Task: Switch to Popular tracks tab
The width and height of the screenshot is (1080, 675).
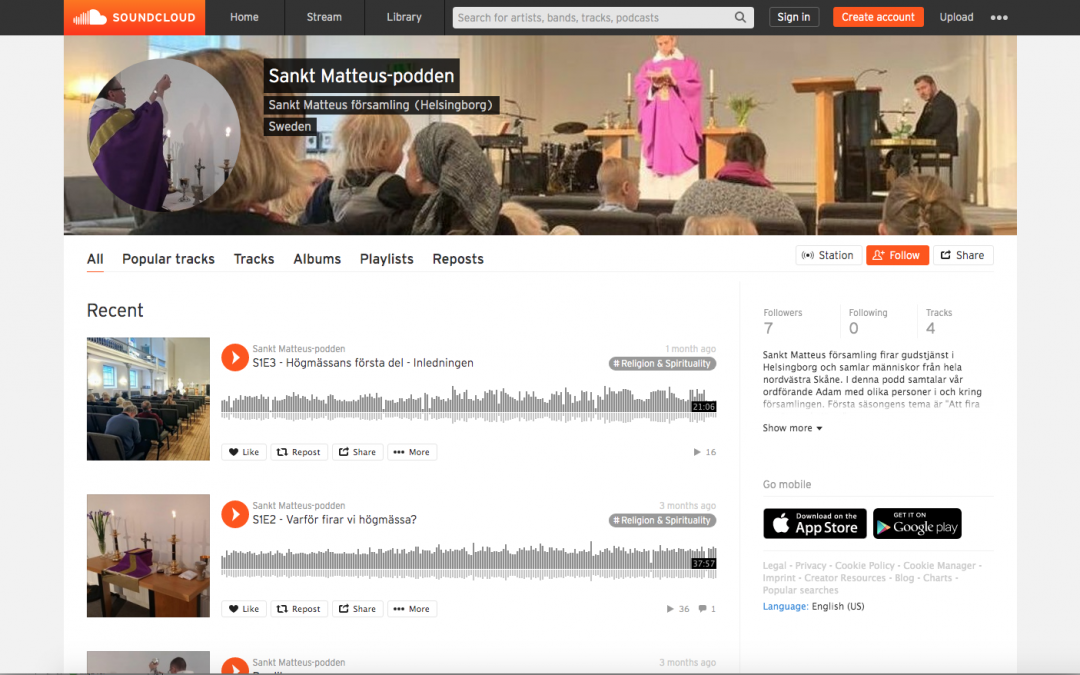Action: [x=168, y=259]
